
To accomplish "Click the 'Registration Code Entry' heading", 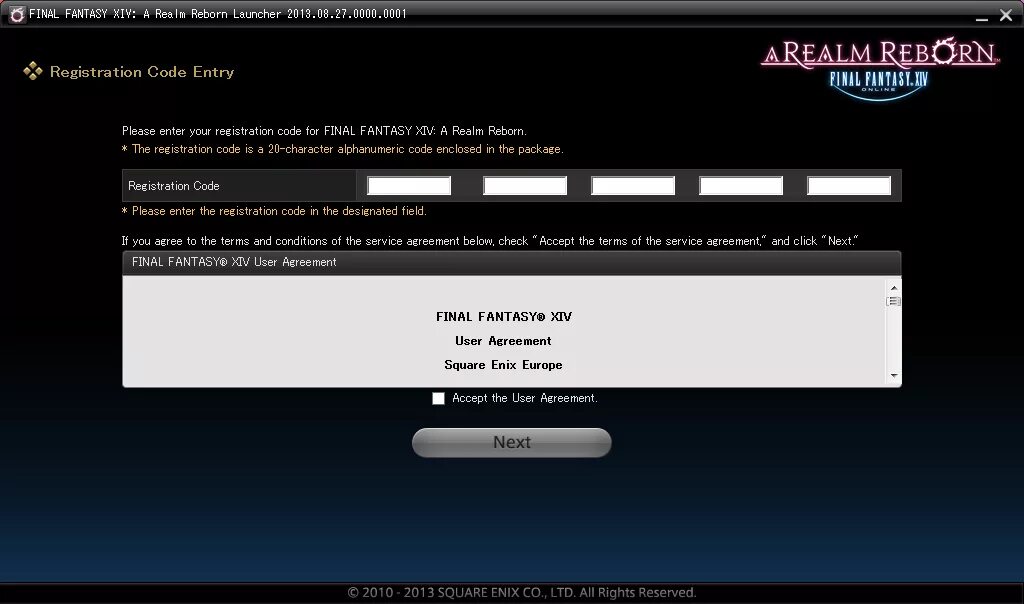I will tap(142, 72).
